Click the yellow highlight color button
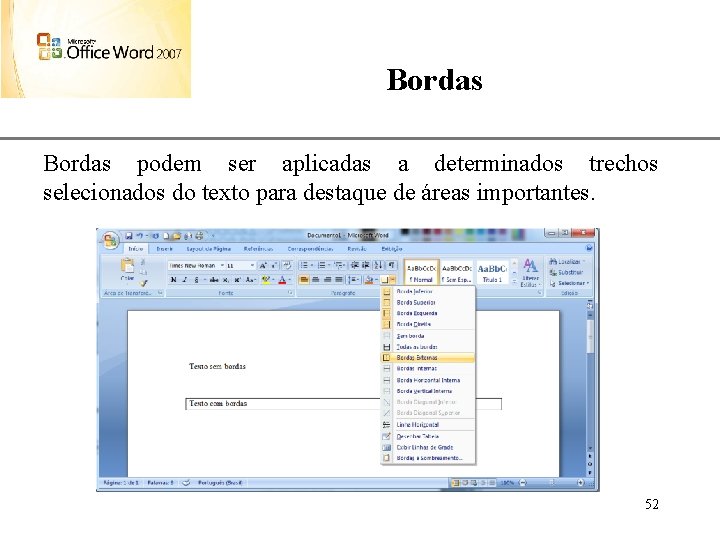This screenshot has height=540, width=720. pyautogui.click(x=265, y=280)
